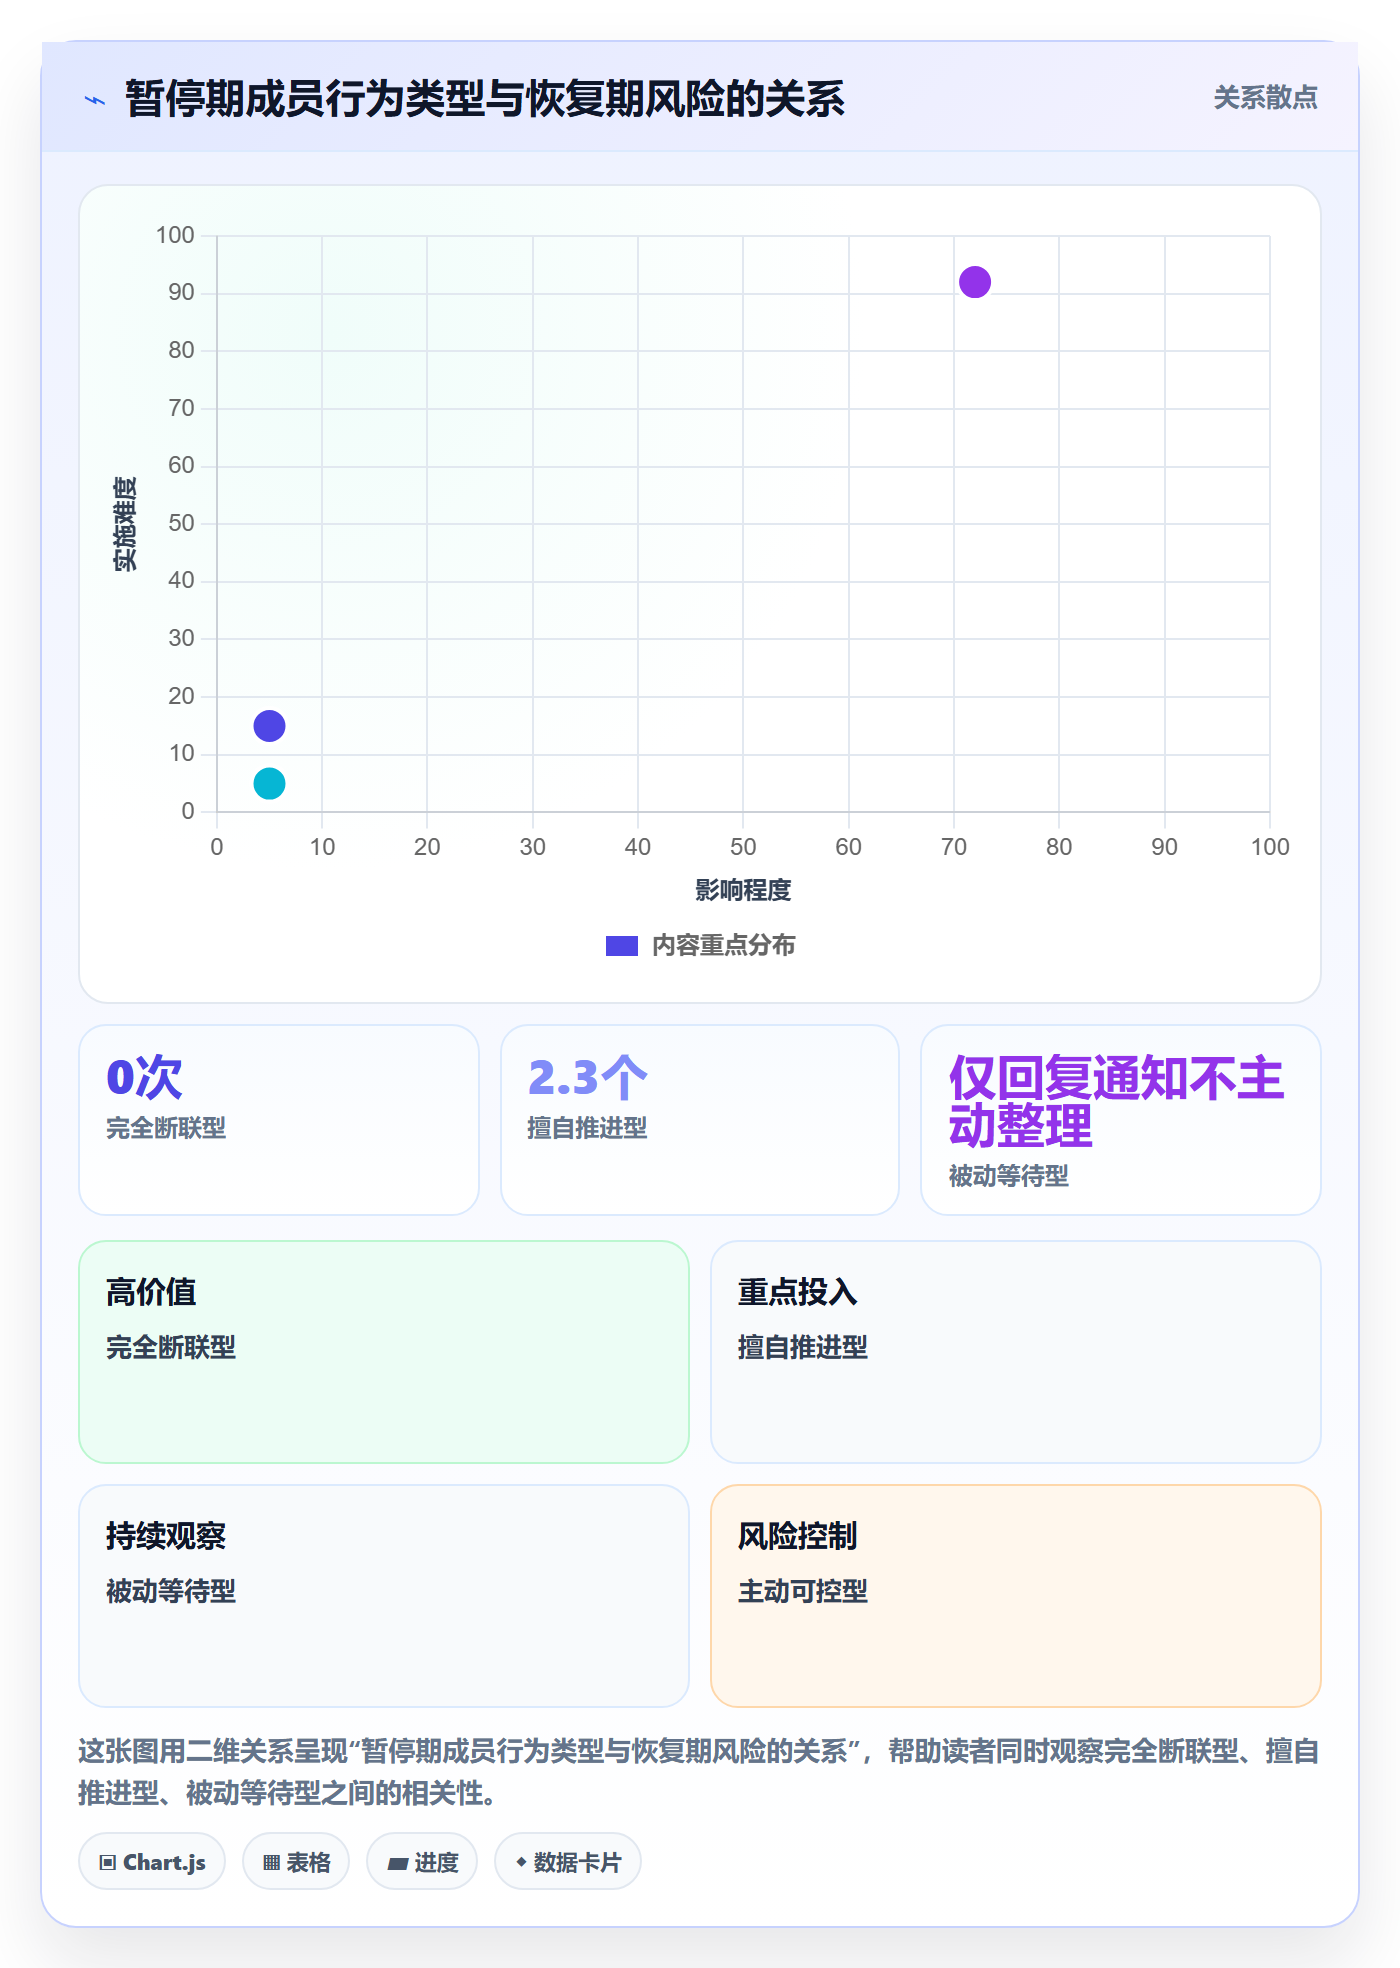The height and width of the screenshot is (1968, 1400).
Task: Click the 数据卡片 chip diamond icon
Action: pos(521,1862)
